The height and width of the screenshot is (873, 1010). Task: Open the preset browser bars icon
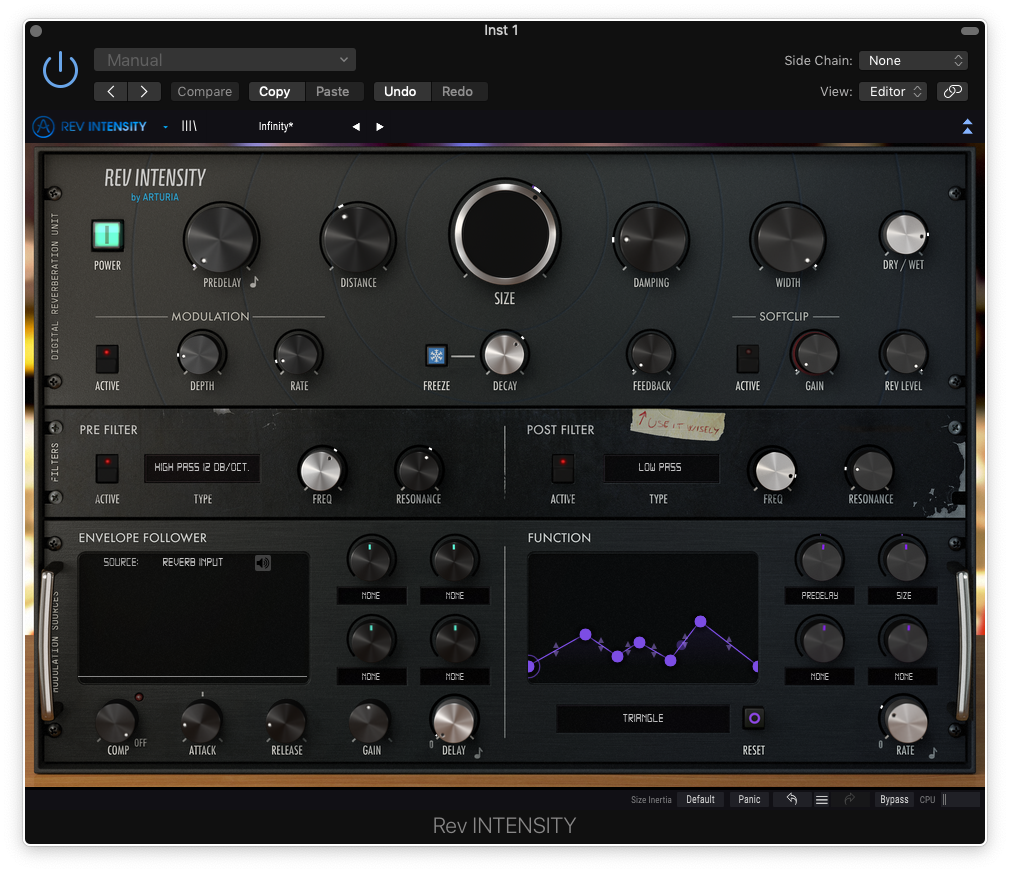189,126
